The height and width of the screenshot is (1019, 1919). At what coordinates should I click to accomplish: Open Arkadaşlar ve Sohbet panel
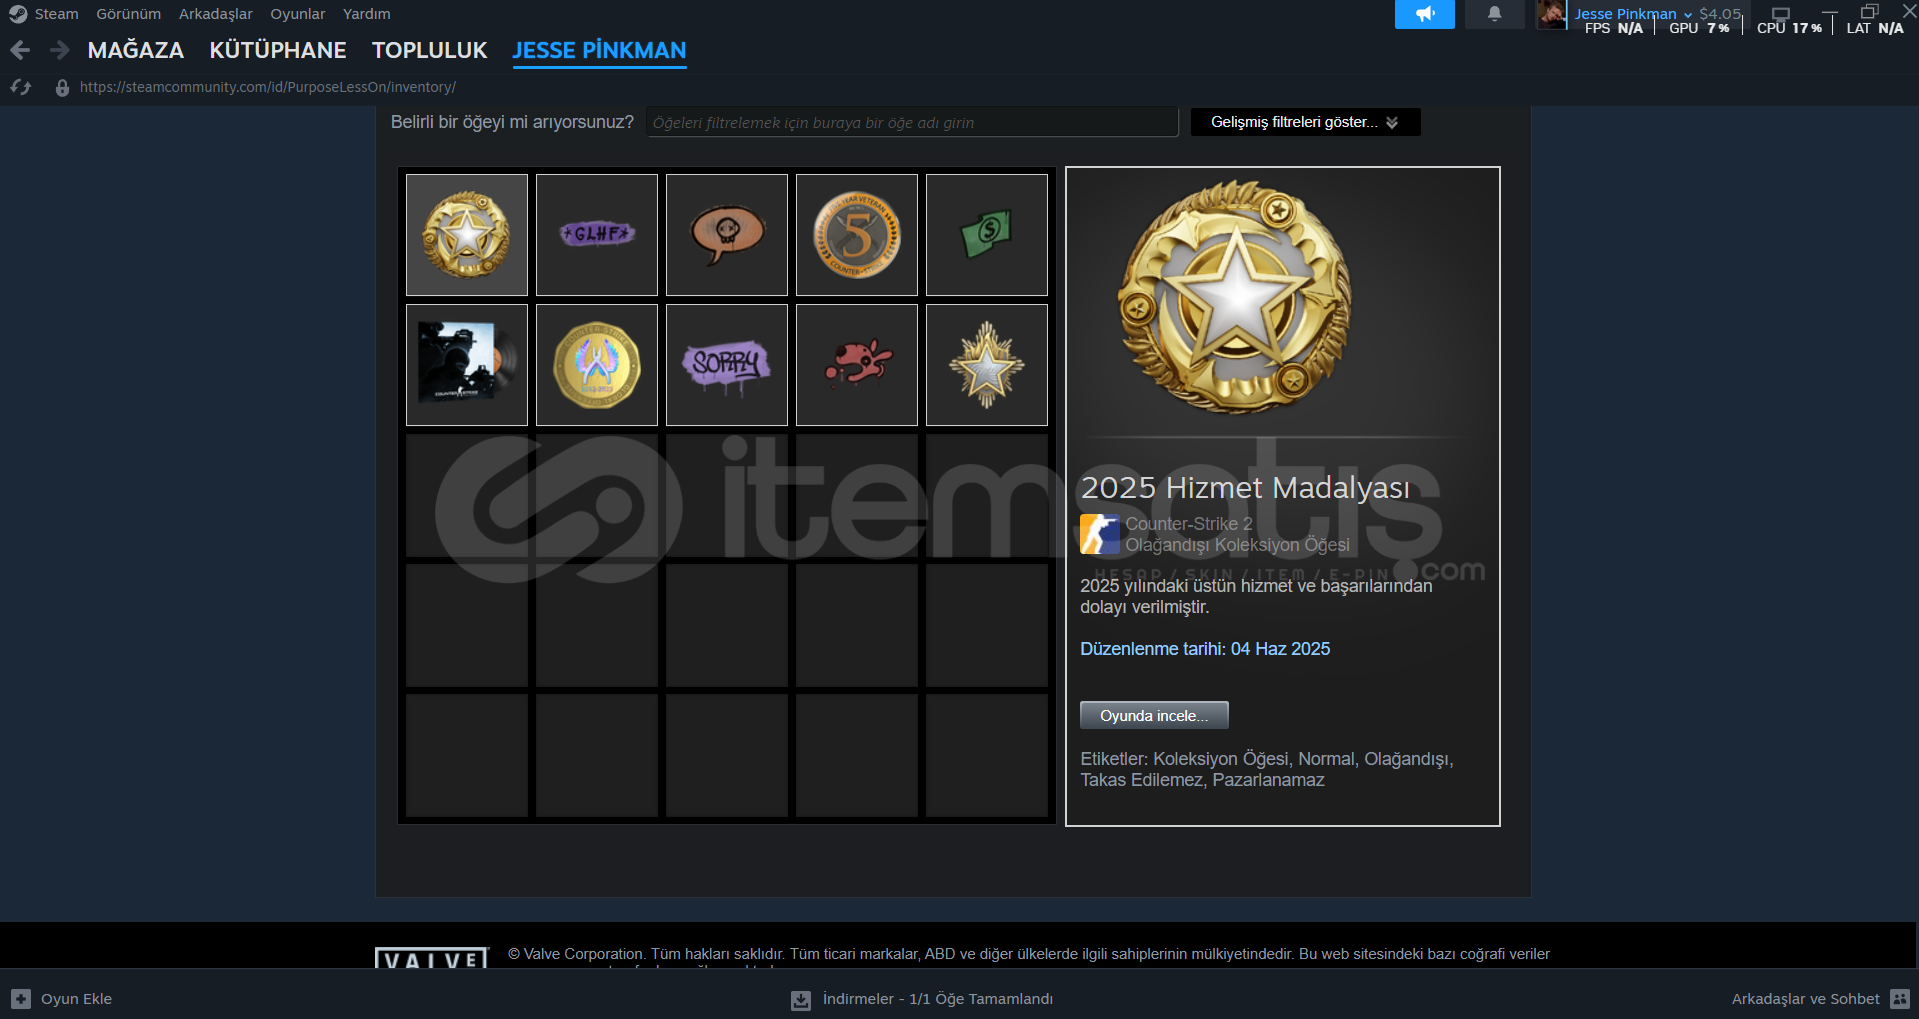coord(1805,999)
